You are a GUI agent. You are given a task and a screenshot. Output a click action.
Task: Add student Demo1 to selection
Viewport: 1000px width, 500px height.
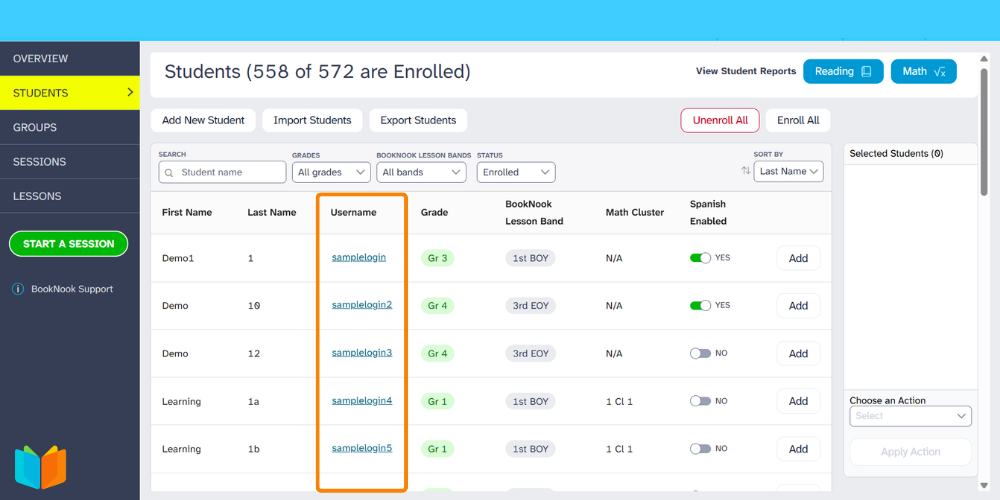coord(798,258)
